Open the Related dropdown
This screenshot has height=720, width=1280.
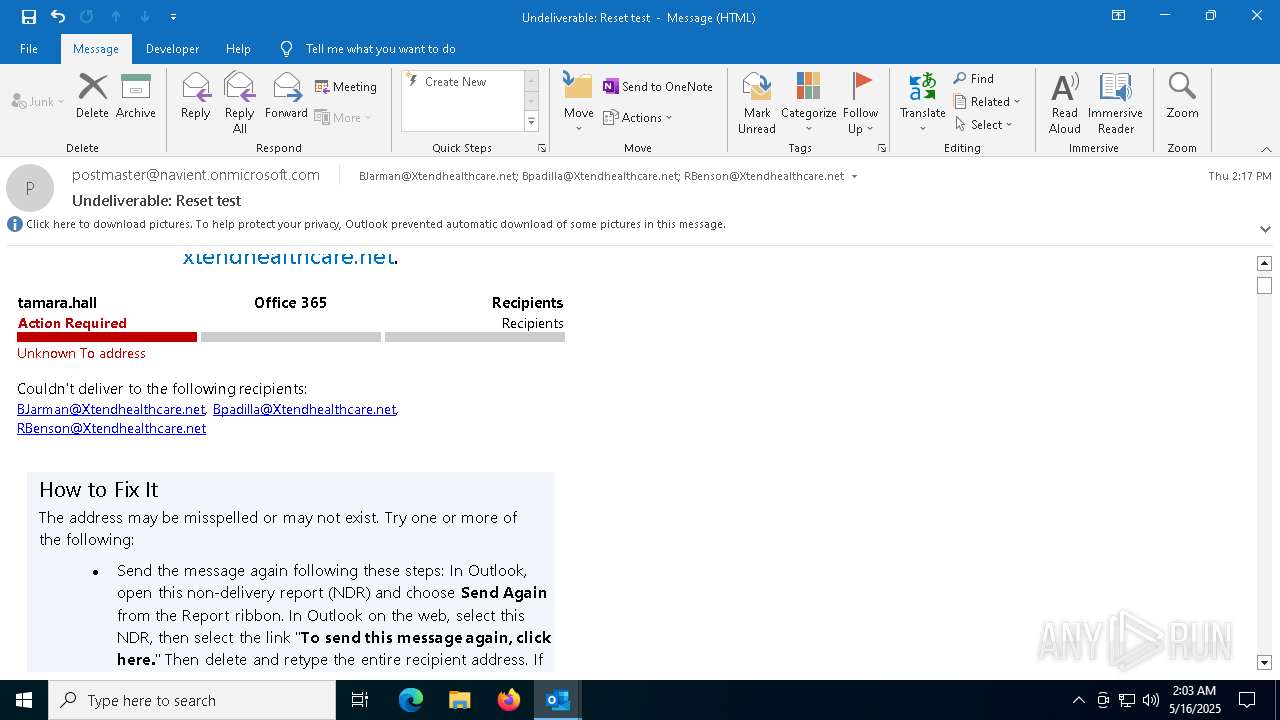[987, 101]
